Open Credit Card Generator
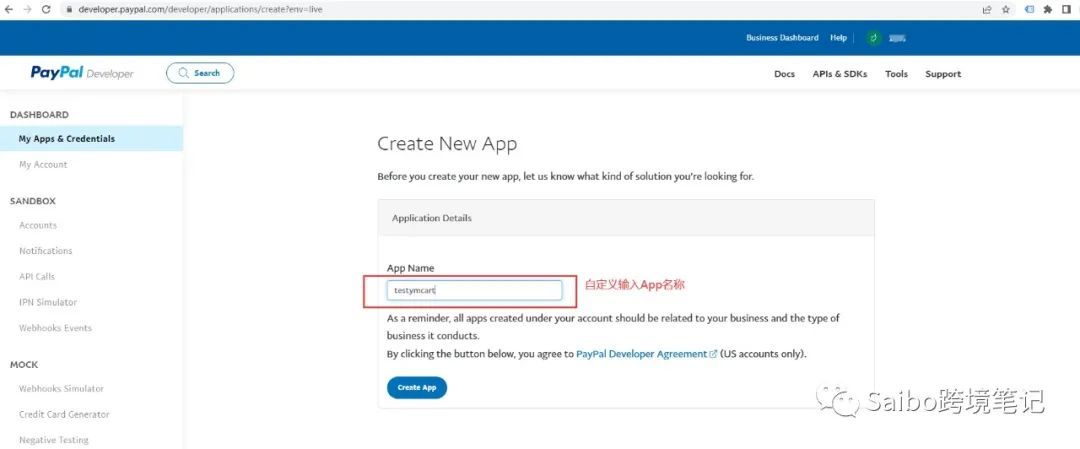Screen dimensions: 1080x449 [64, 414]
